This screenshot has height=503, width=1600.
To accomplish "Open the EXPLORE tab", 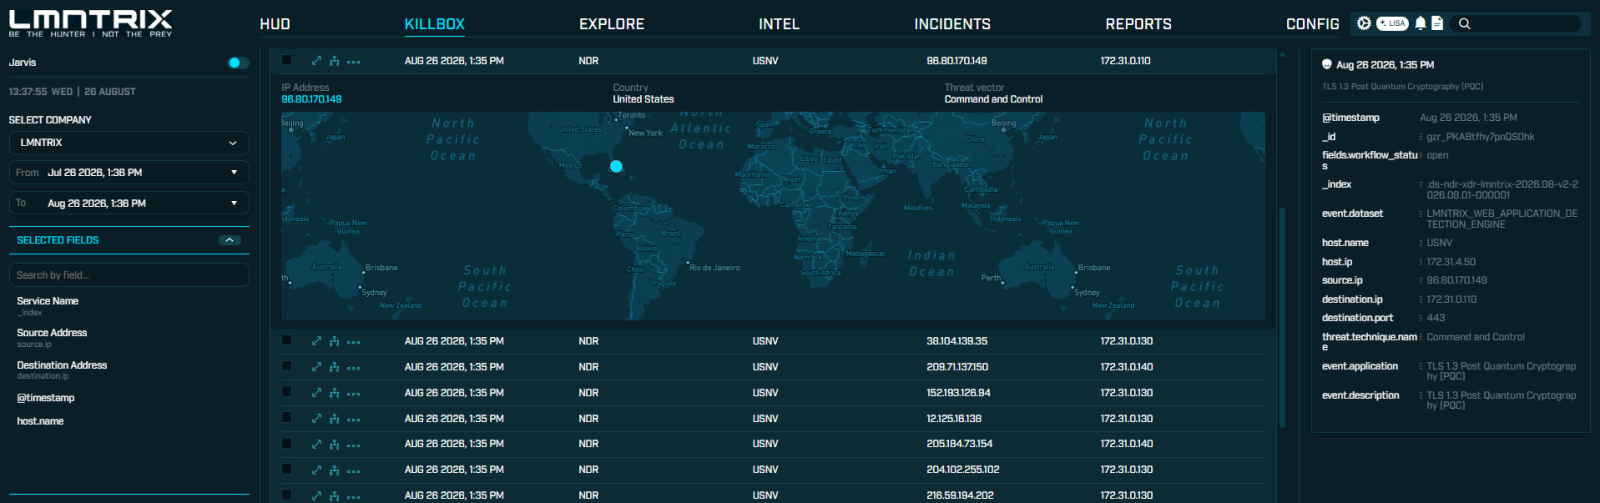I will pyautogui.click(x=612, y=24).
